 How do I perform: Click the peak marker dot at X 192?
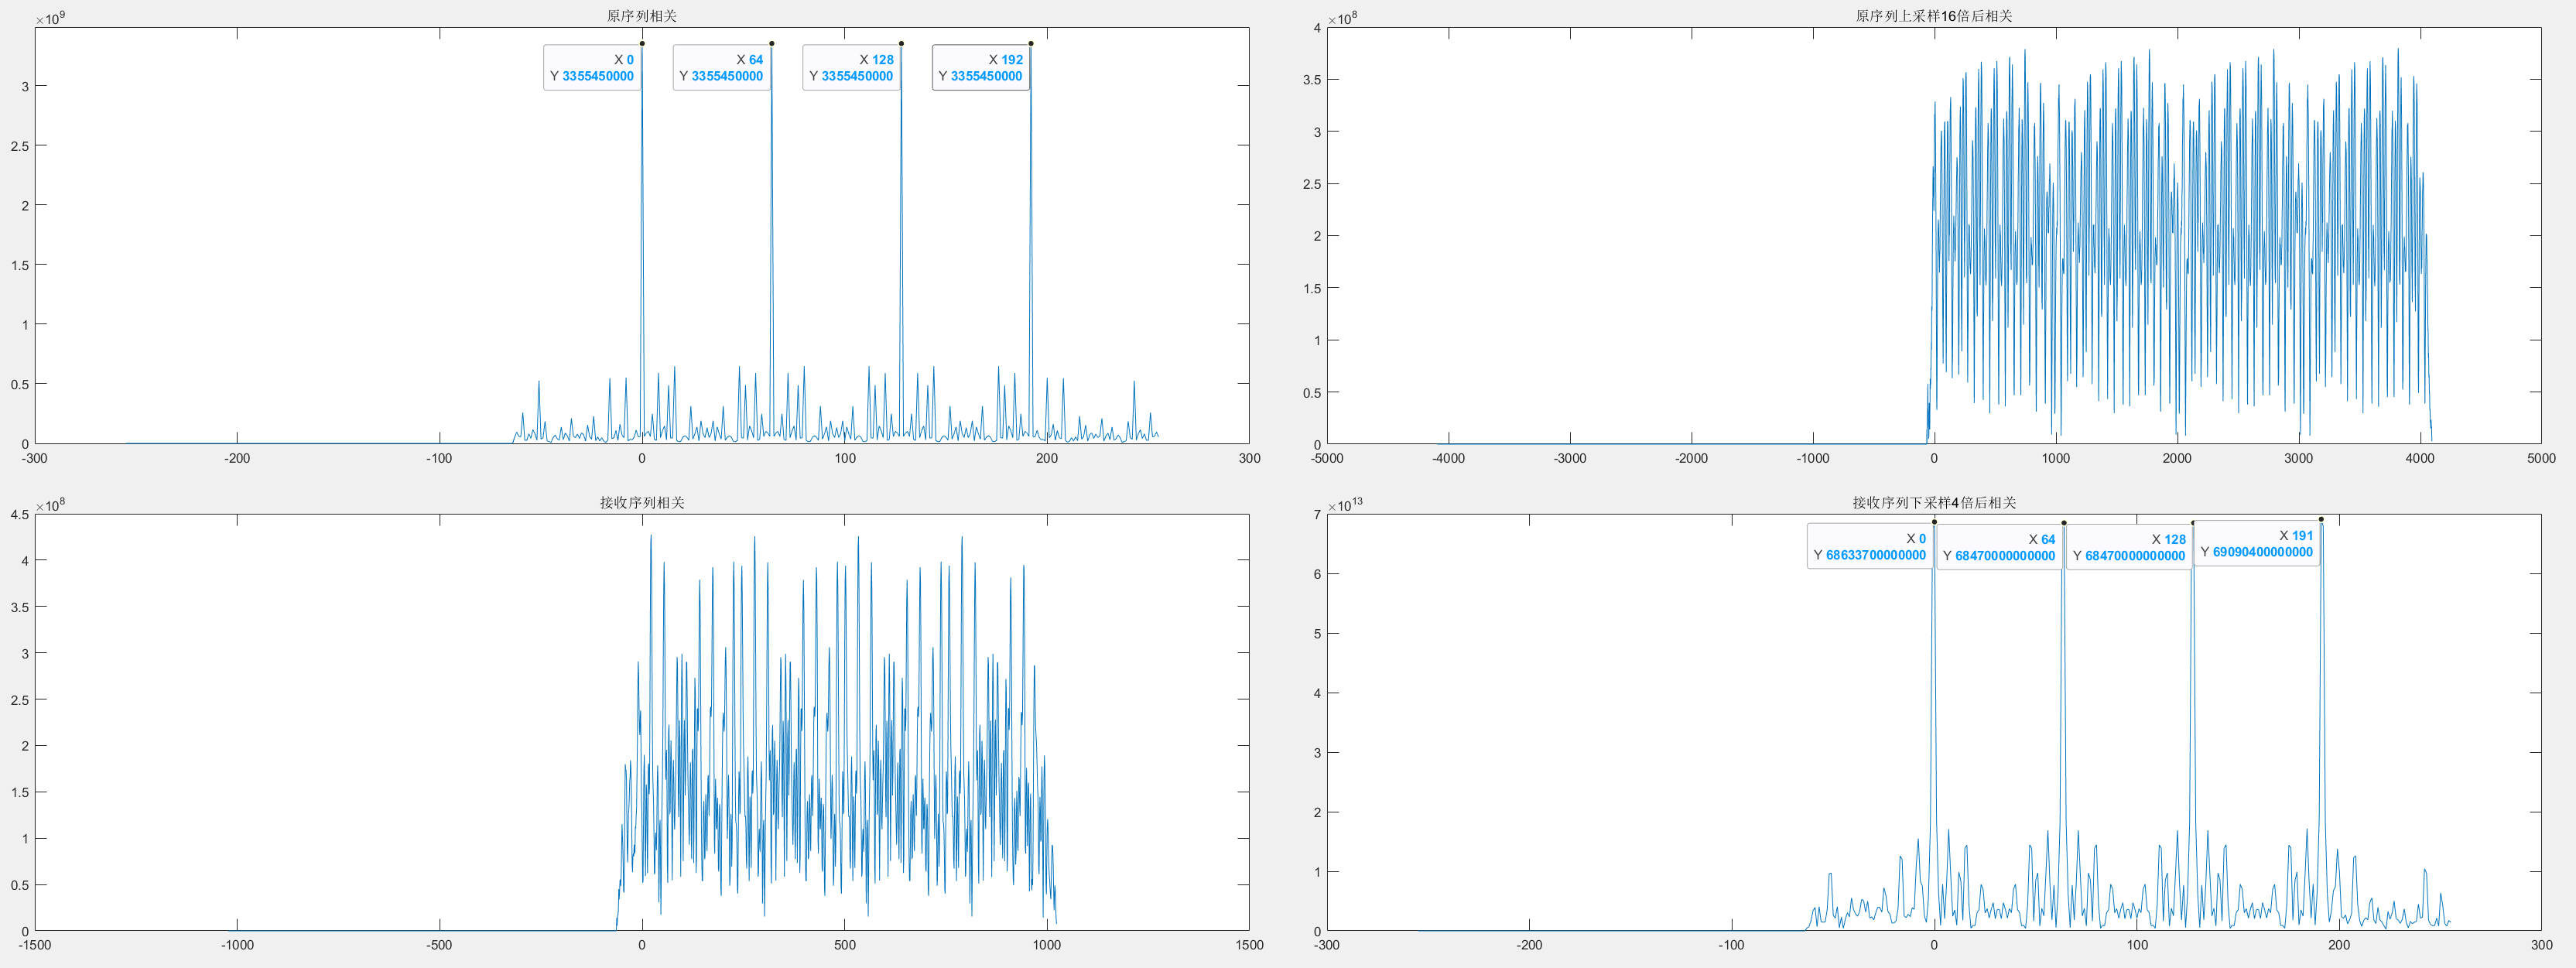pos(1031,43)
